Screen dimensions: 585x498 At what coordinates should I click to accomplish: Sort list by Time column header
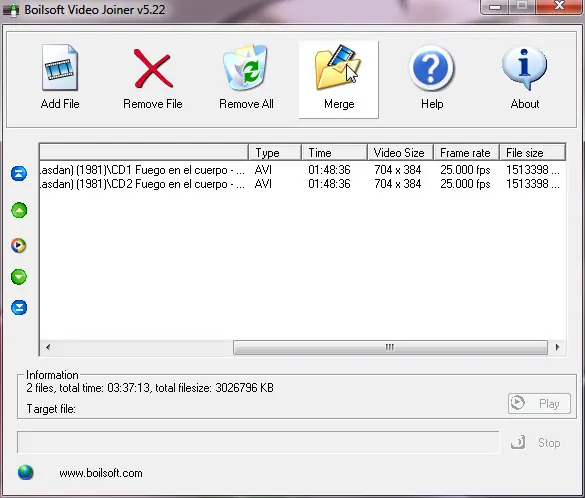point(334,153)
